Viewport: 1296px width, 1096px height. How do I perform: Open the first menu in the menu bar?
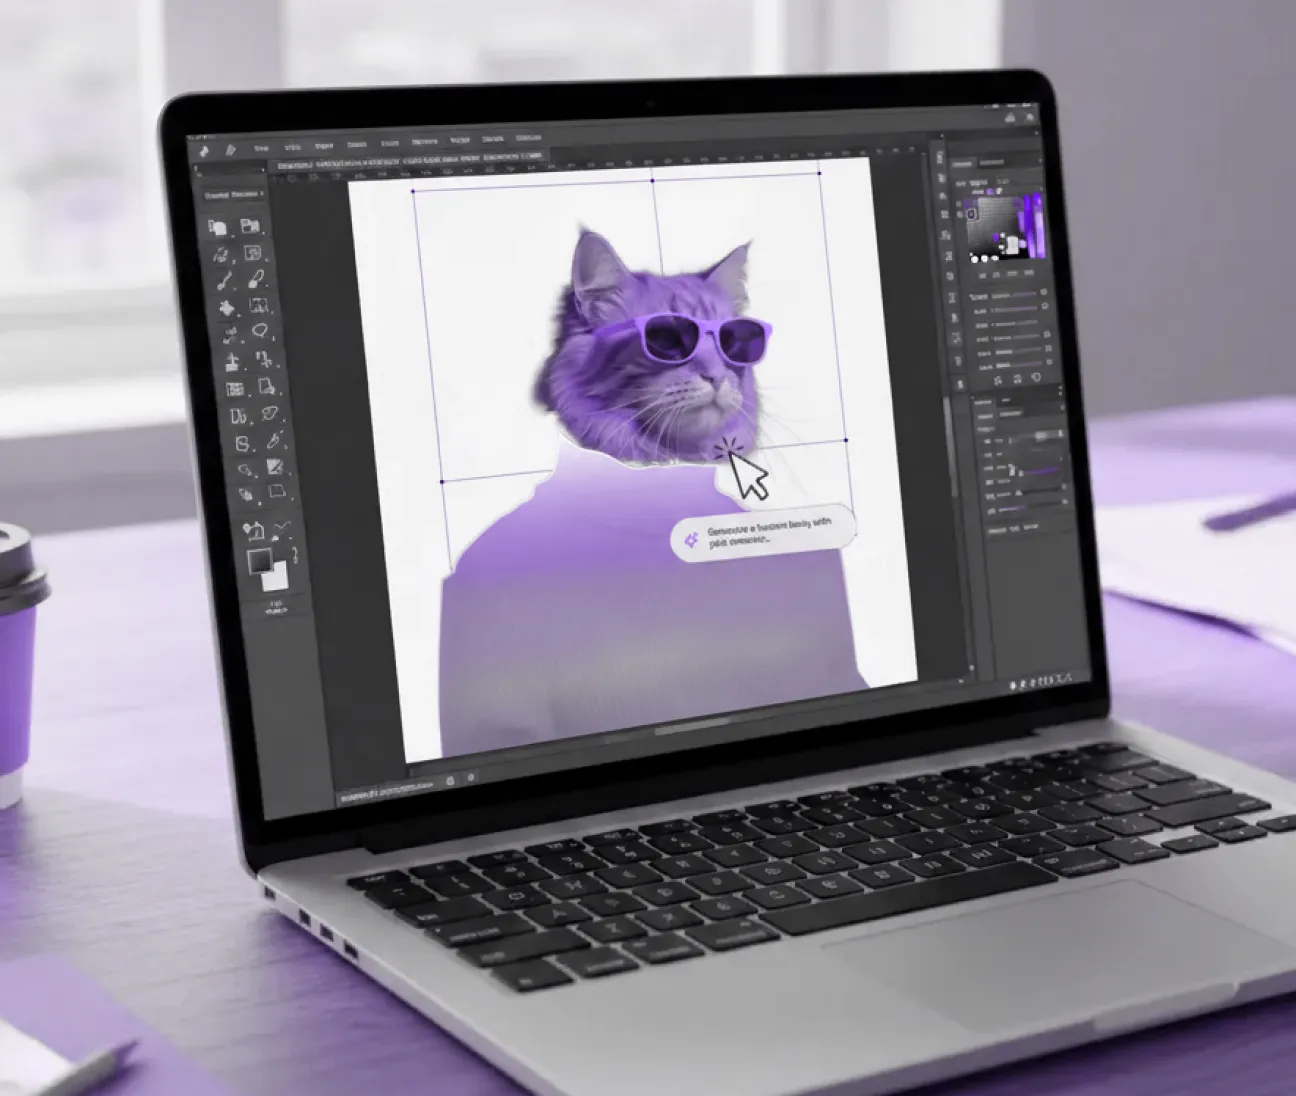click(x=262, y=147)
